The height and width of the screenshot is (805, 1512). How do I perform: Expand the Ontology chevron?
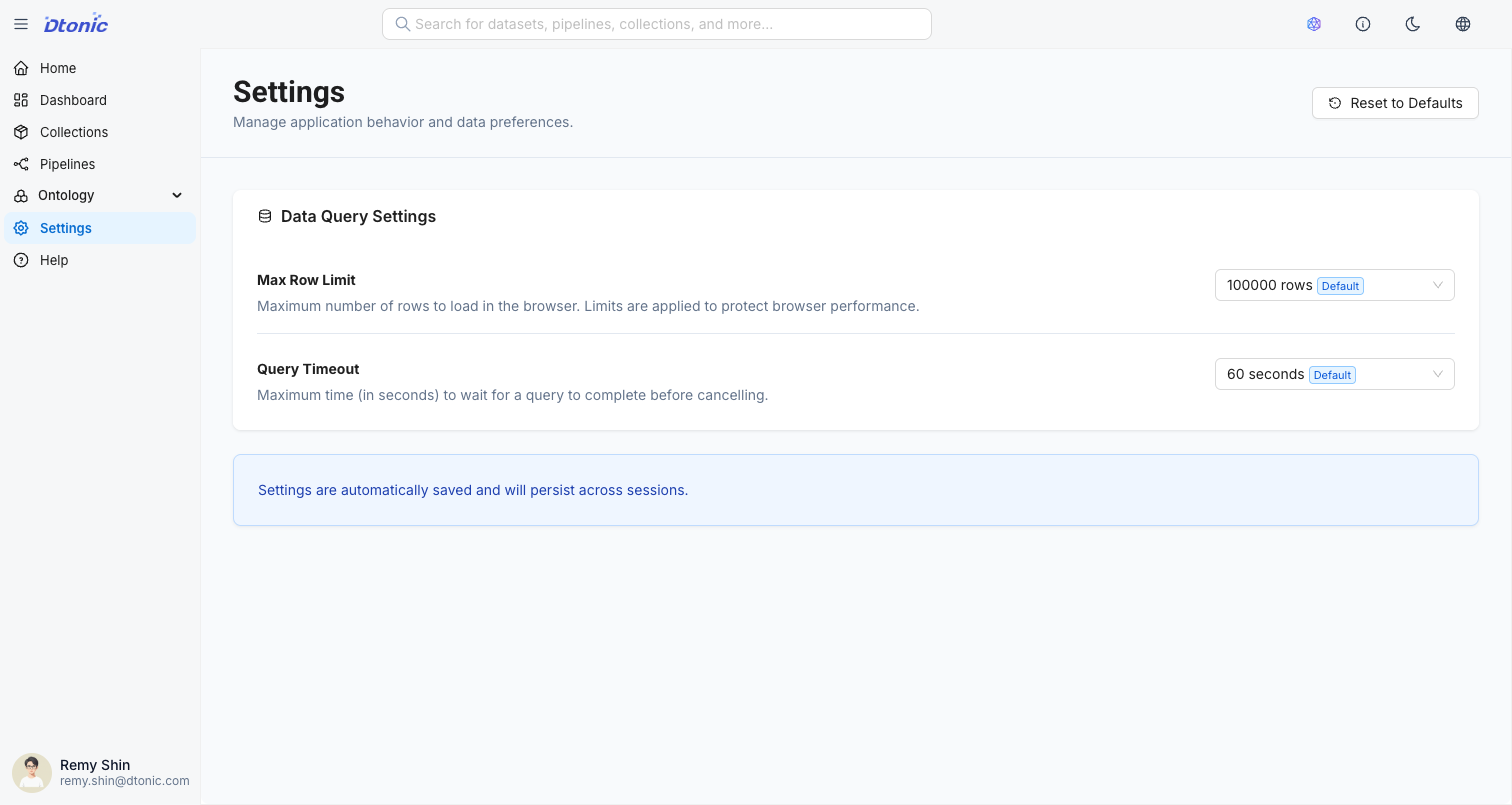pos(177,196)
